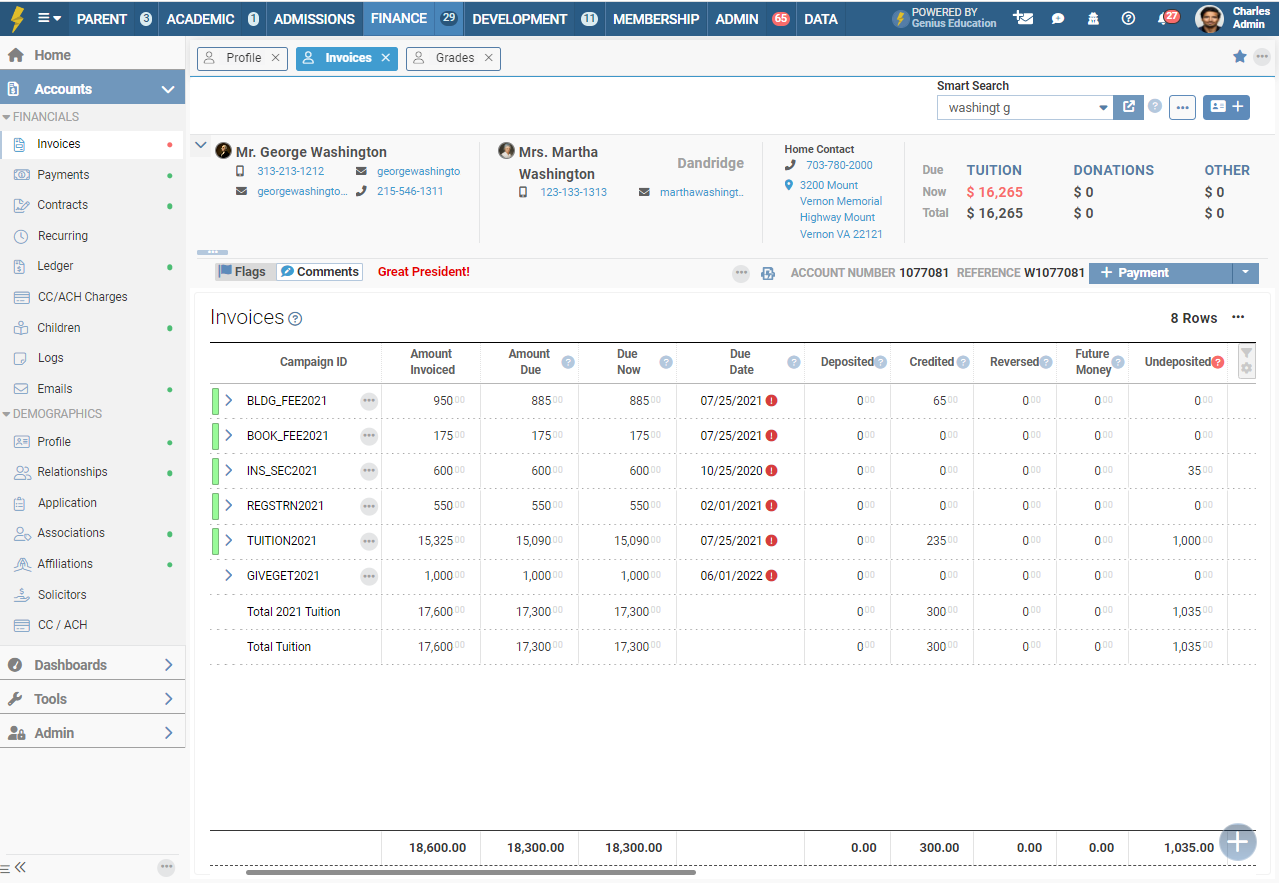Open the chat bubble icon in header

(1058, 19)
